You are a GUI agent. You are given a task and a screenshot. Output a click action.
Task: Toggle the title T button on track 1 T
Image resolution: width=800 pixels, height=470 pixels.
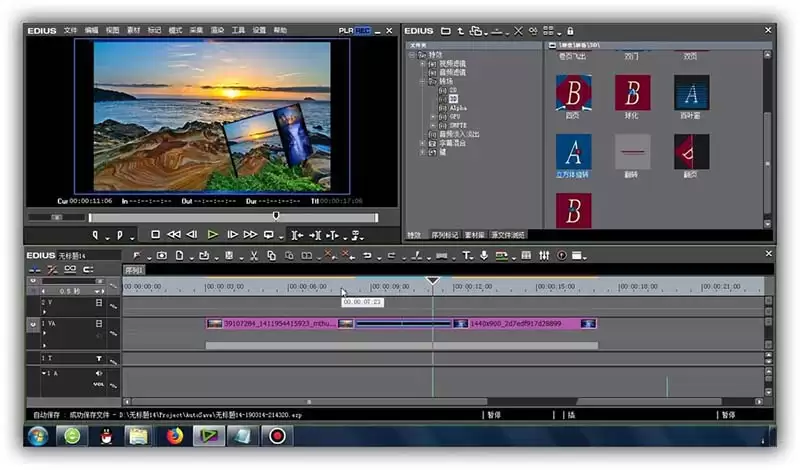98,359
